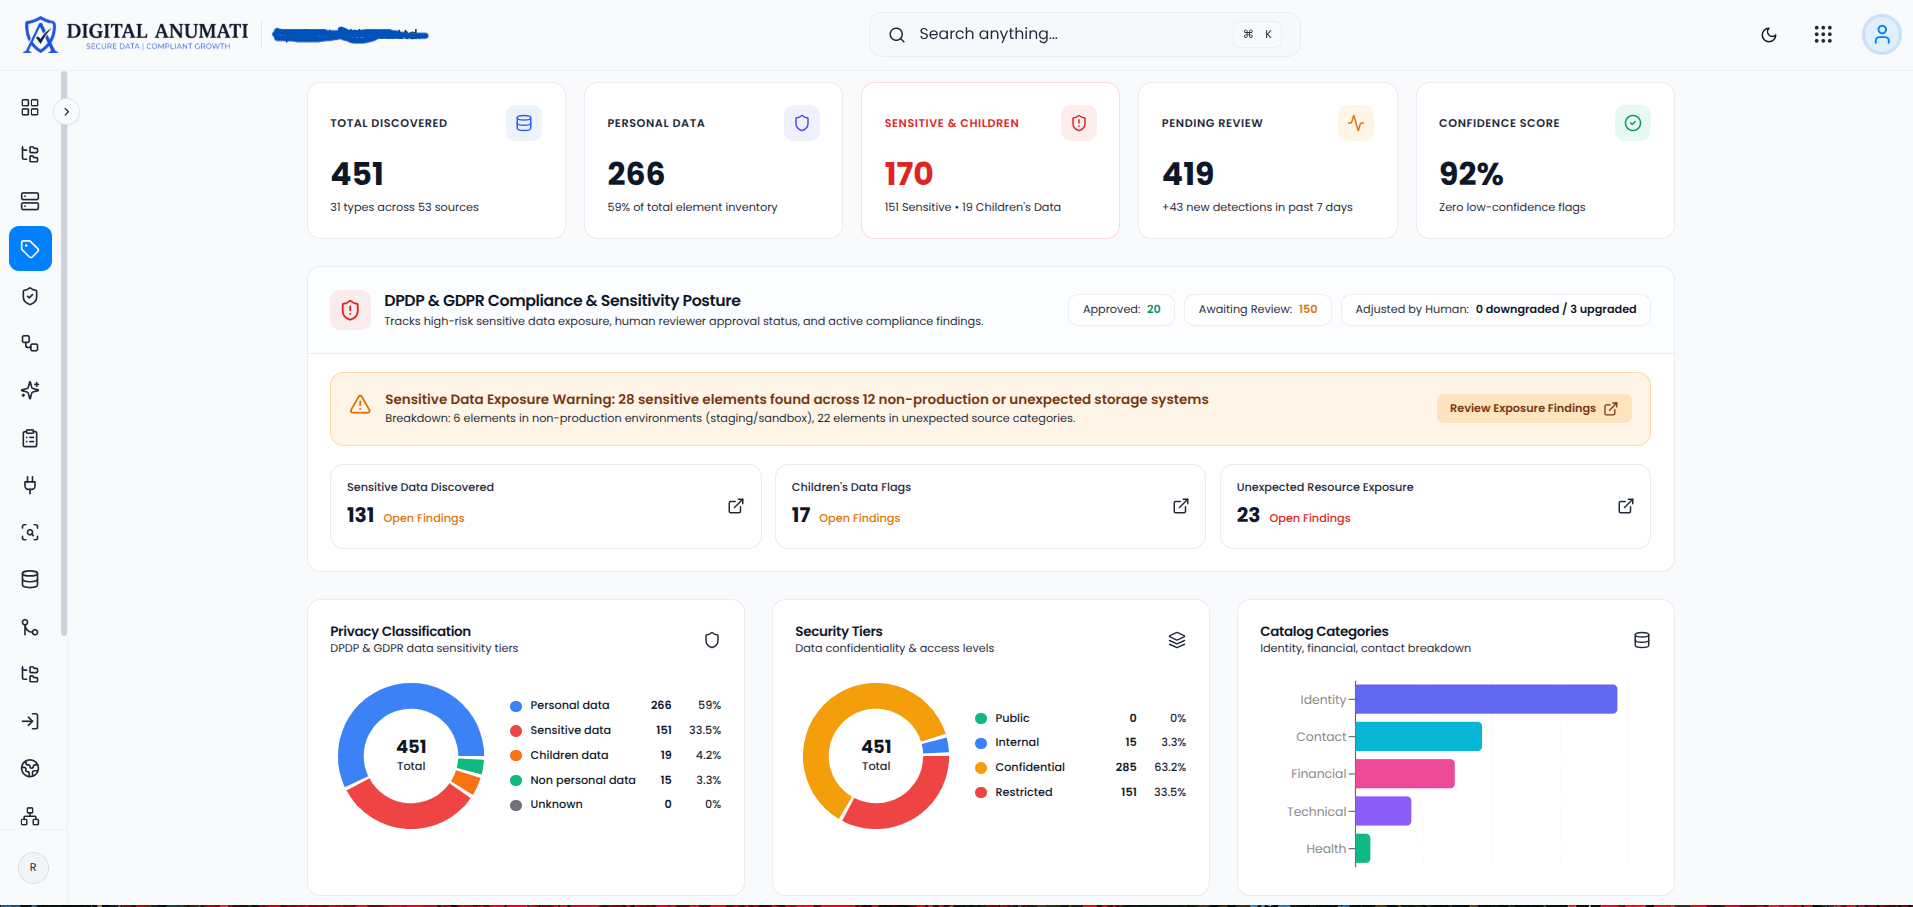Click the Identity bar in Catalog Categories

1486,699
